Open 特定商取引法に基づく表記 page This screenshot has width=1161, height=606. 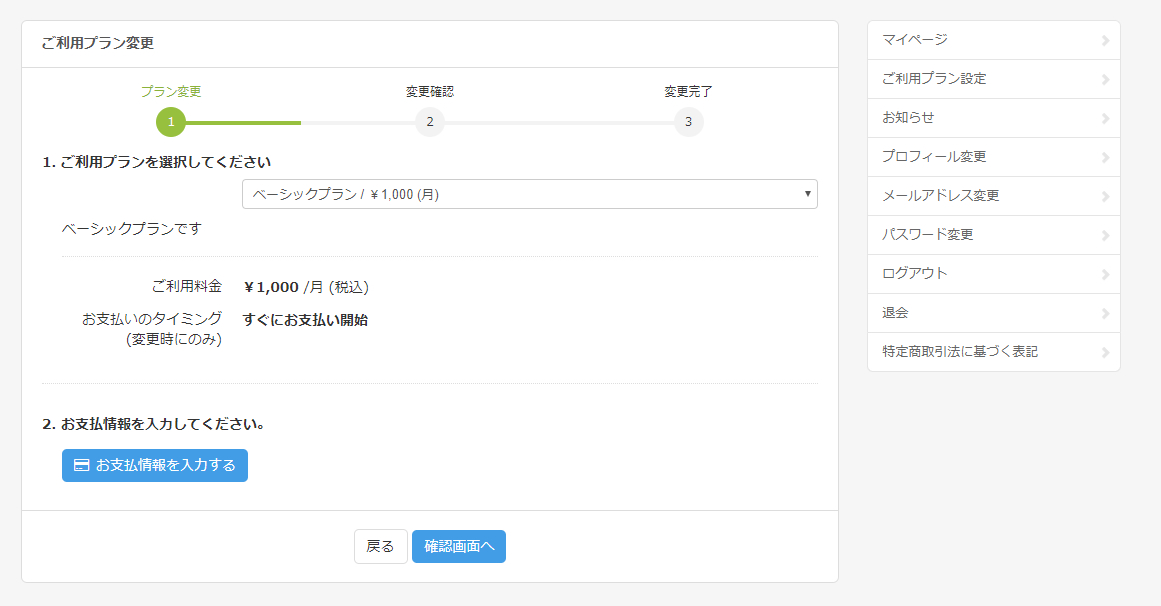tap(960, 352)
